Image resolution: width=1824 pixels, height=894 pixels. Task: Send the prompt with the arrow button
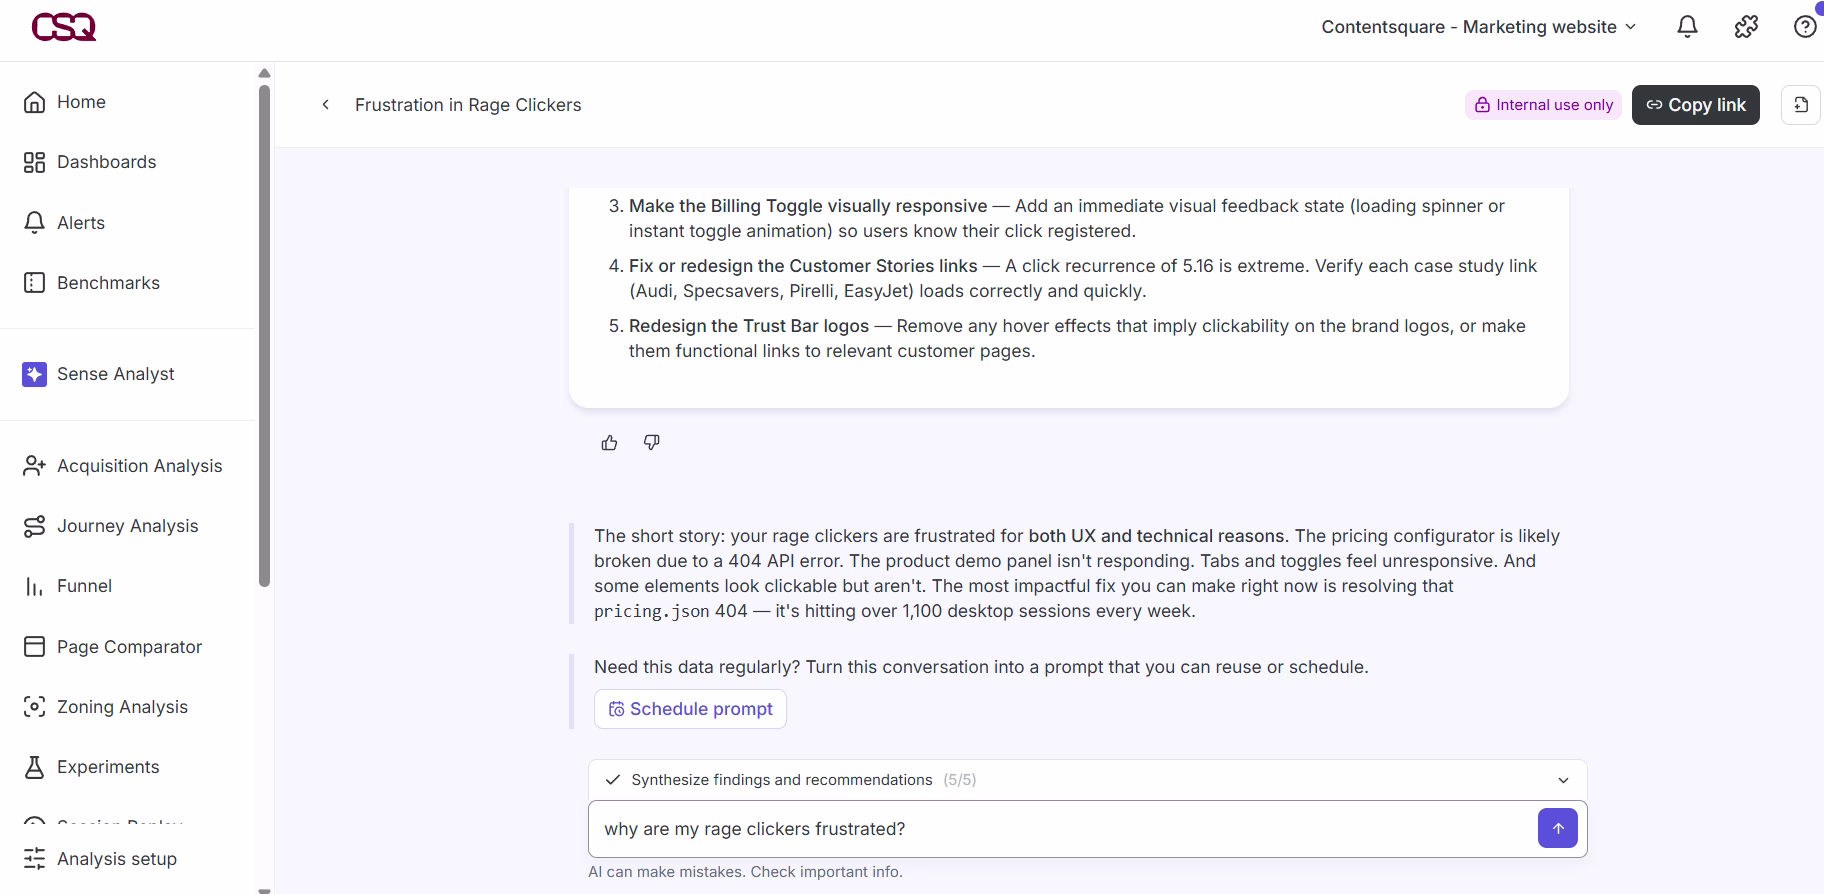1557,828
